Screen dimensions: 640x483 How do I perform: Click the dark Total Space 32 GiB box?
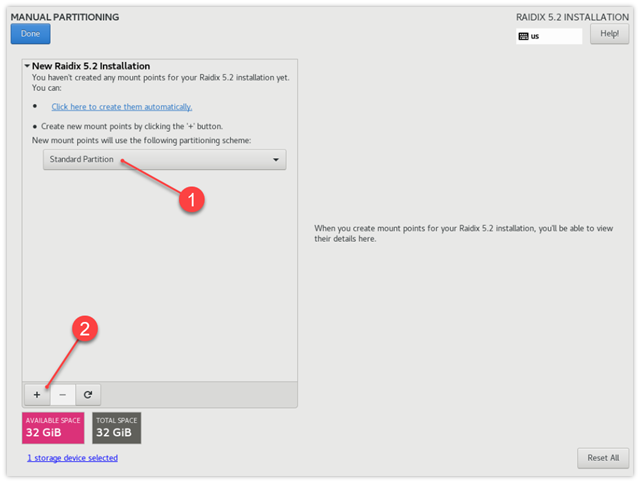(x=116, y=427)
